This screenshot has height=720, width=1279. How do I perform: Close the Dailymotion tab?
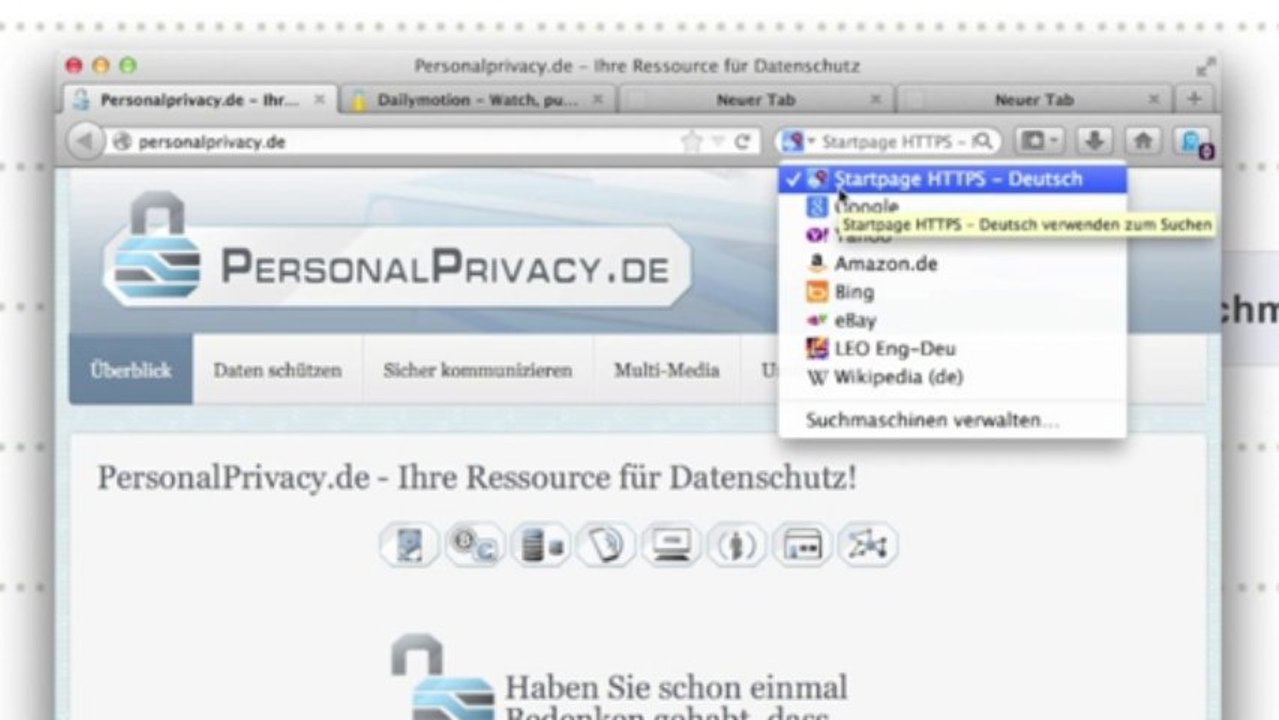click(597, 99)
